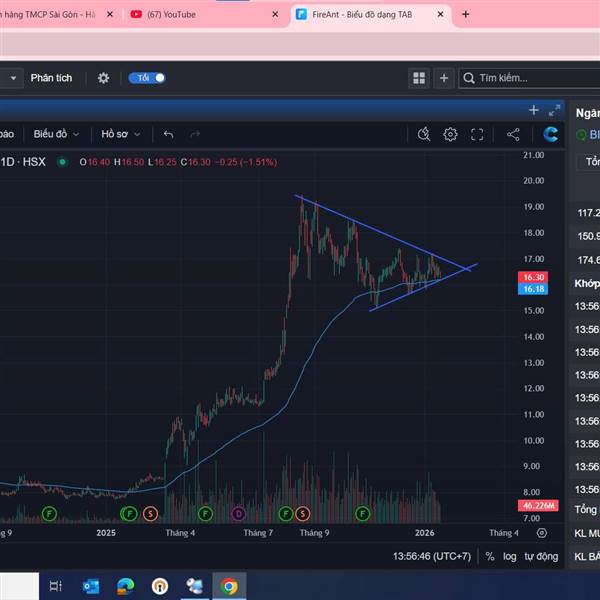Open chart settings gear in the chart toolbar

[x=450, y=134]
